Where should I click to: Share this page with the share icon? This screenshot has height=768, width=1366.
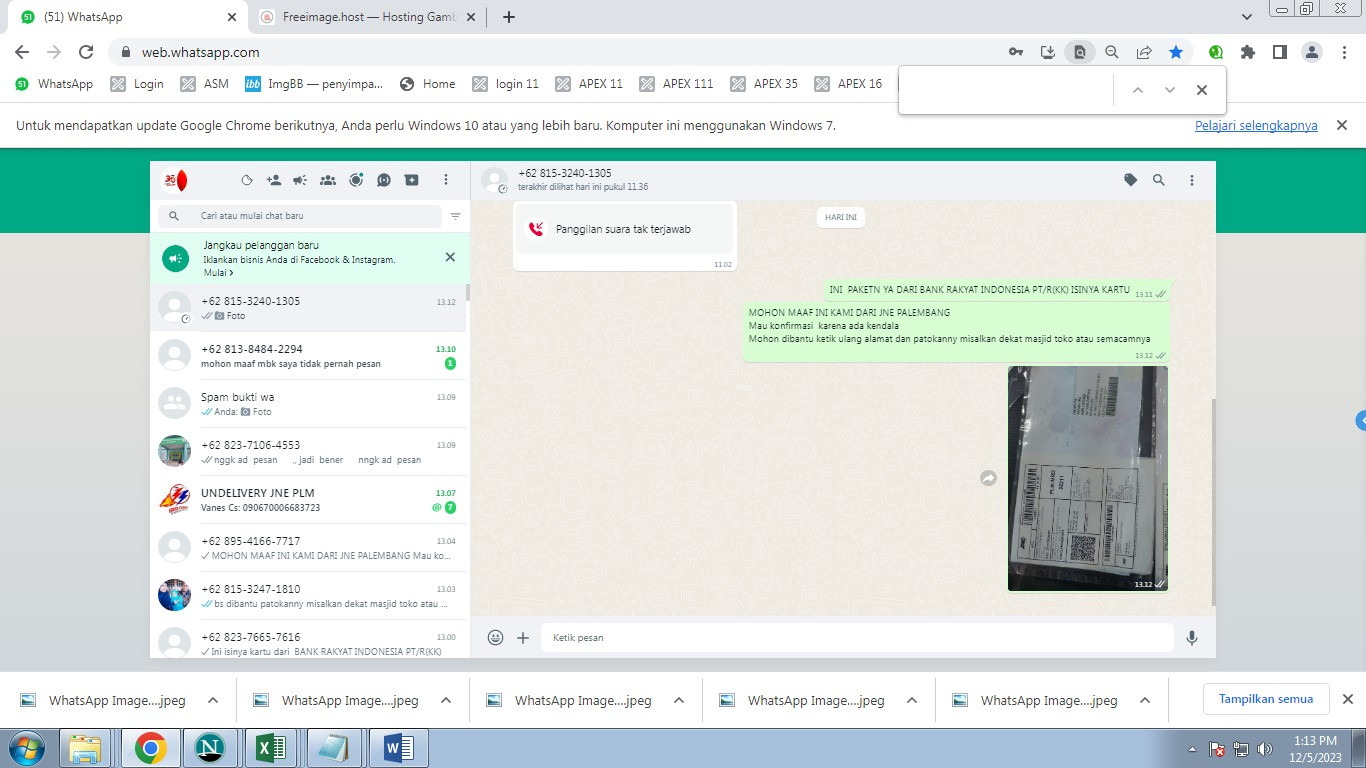coord(1144,52)
